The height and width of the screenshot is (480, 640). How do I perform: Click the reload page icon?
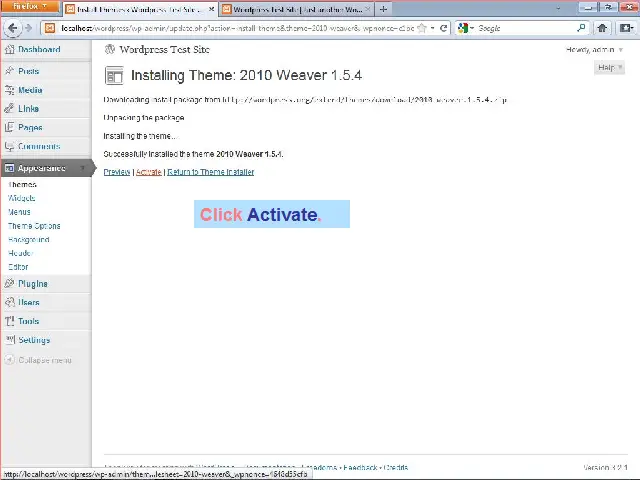(x=443, y=28)
